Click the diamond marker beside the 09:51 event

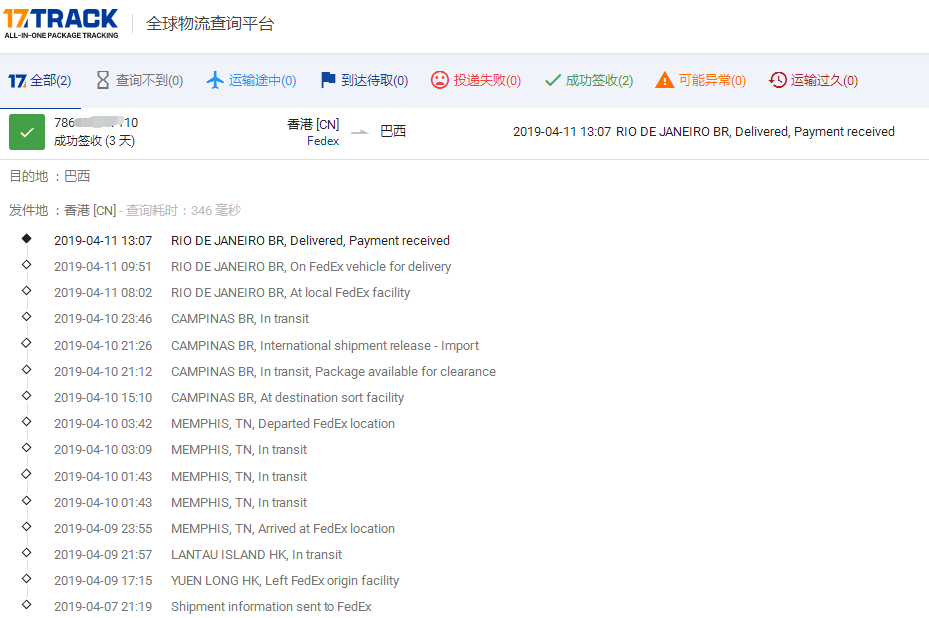pos(26,266)
